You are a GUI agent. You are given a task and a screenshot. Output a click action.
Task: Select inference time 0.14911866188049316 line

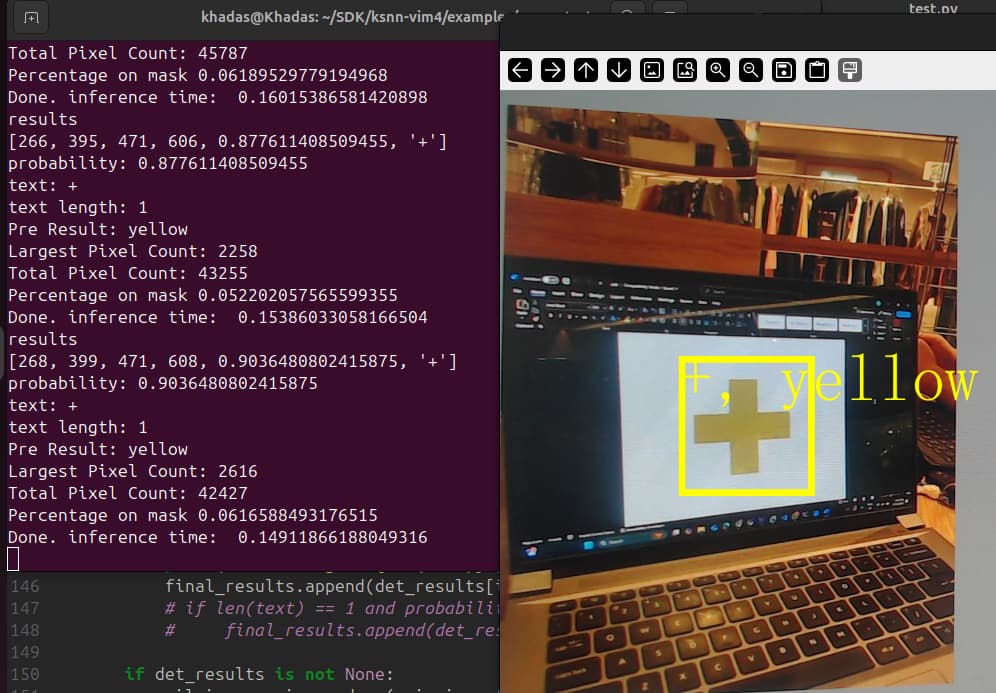click(x=217, y=537)
